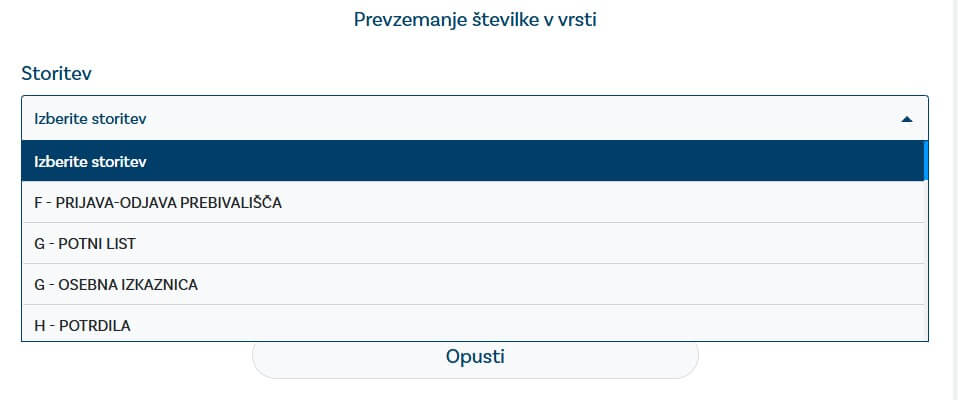Click 'Izberite storitev' placeholder text in combo box

pyautogui.click(x=91, y=119)
